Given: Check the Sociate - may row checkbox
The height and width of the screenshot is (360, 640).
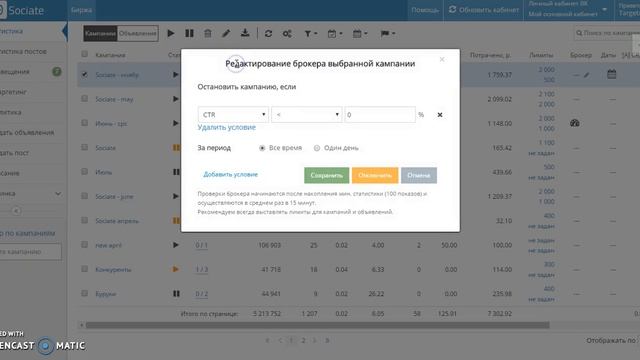Looking at the screenshot, I should 84,99.
